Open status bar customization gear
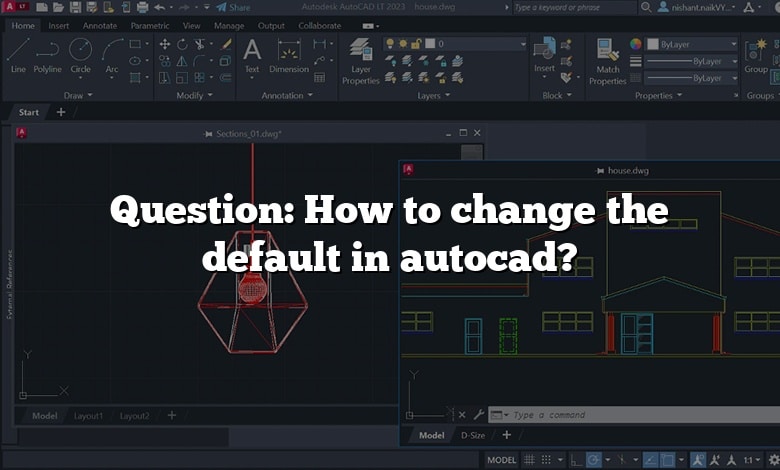 tap(774, 460)
